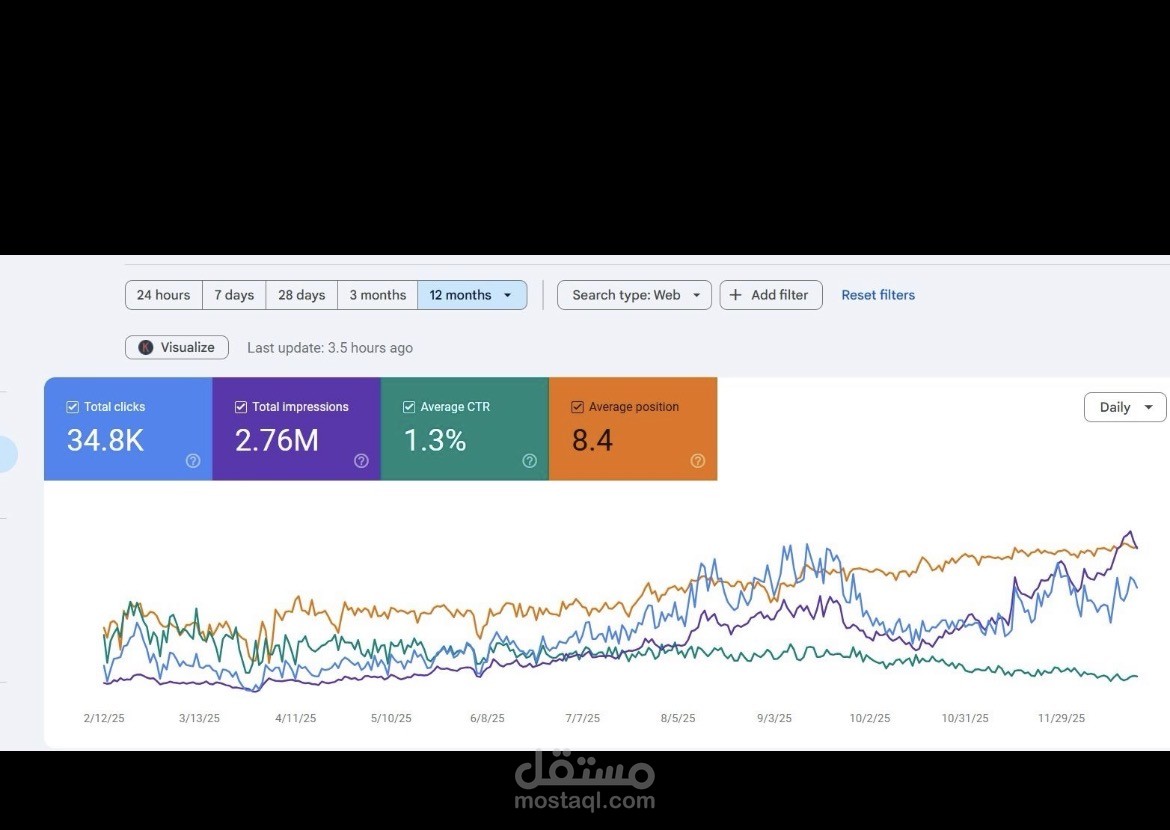Click the plus icon beside Add filter
Screen dimensions: 1170x830
(735, 295)
